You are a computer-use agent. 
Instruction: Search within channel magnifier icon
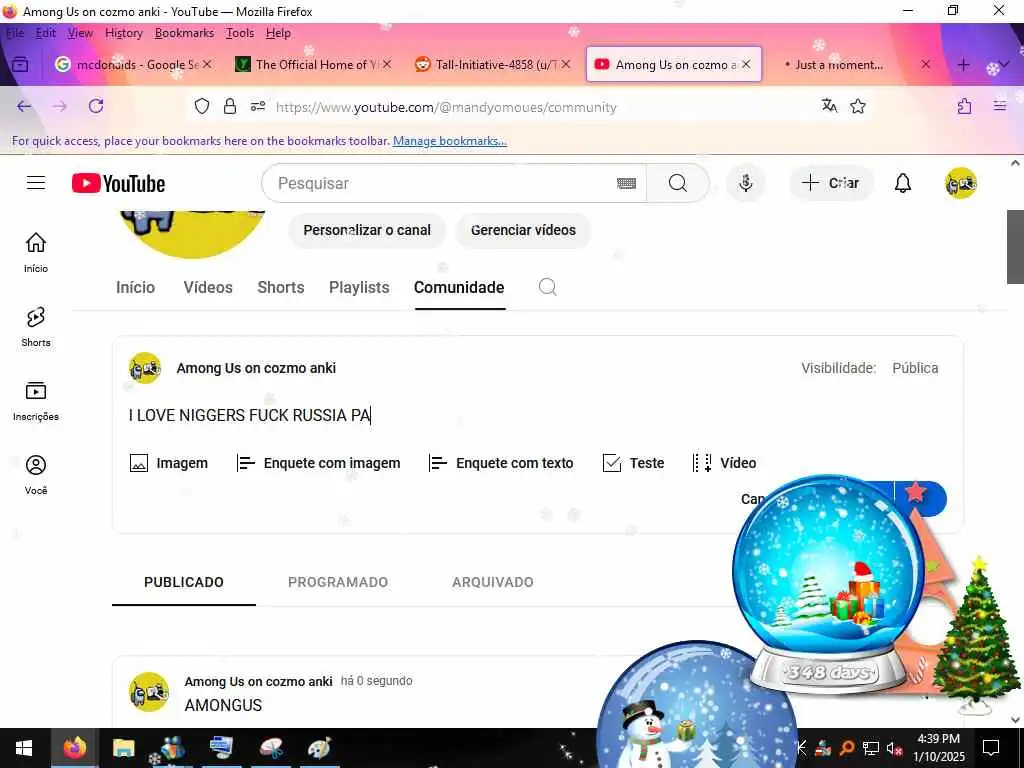547,287
